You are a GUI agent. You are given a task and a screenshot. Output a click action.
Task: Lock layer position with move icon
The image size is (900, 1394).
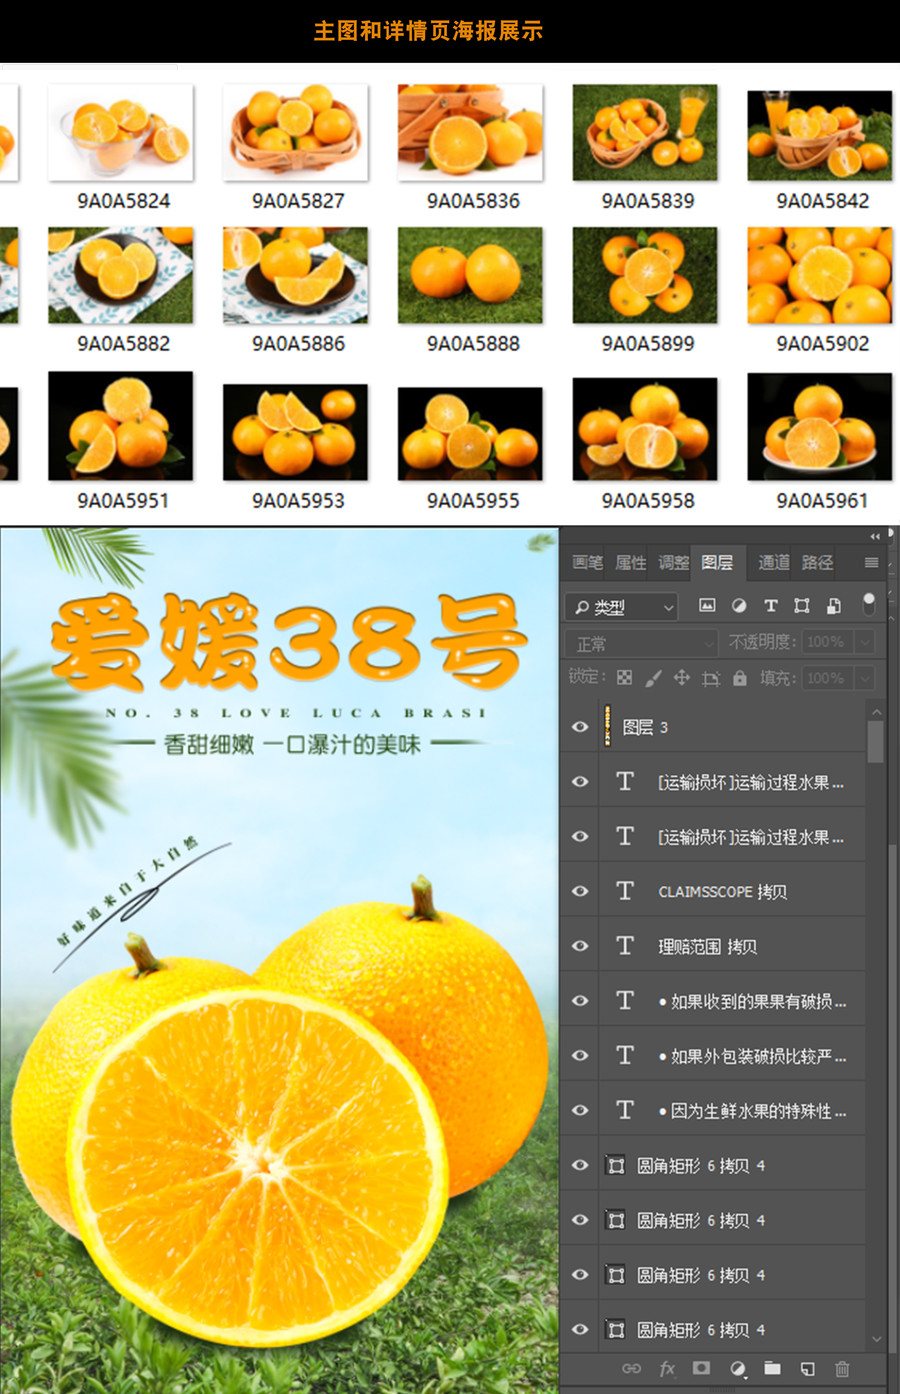(682, 678)
